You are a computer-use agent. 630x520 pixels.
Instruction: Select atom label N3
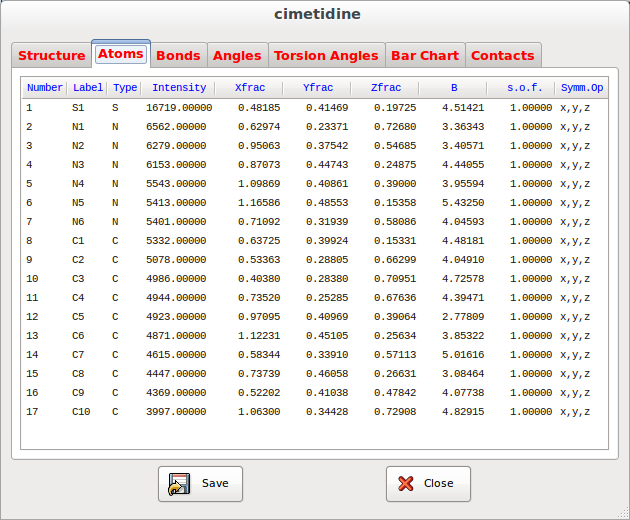pos(78,165)
